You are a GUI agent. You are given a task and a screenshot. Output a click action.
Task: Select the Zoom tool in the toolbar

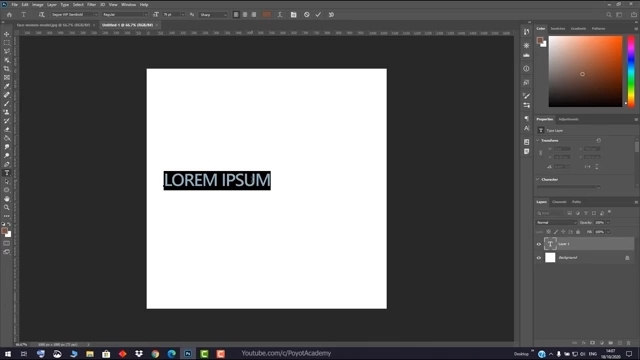pos(7,207)
